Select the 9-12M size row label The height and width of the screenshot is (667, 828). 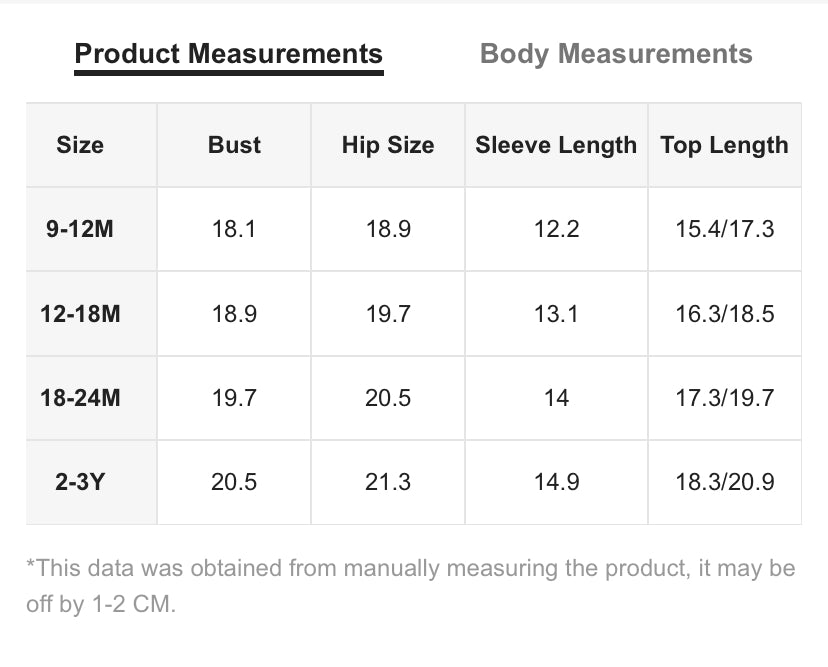pos(80,229)
